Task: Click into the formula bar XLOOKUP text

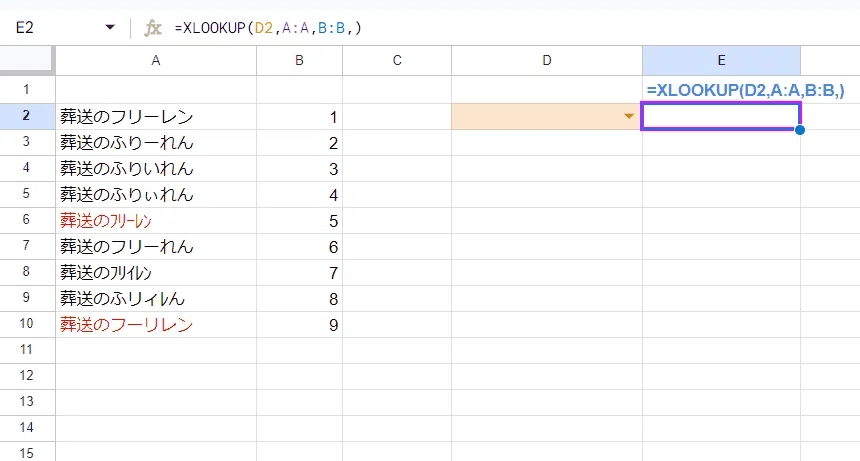Action: pos(268,28)
